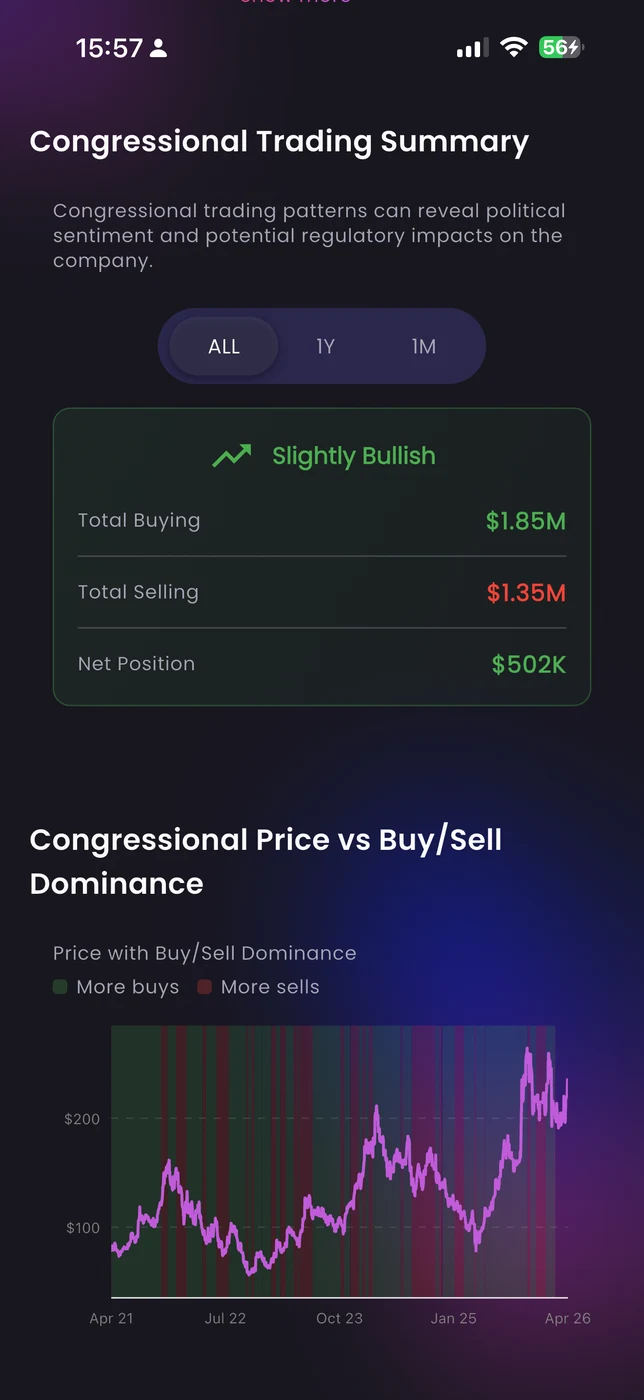The height and width of the screenshot is (1400, 644).
Task: Tap the battery indicator icon
Action: pos(561,47)
